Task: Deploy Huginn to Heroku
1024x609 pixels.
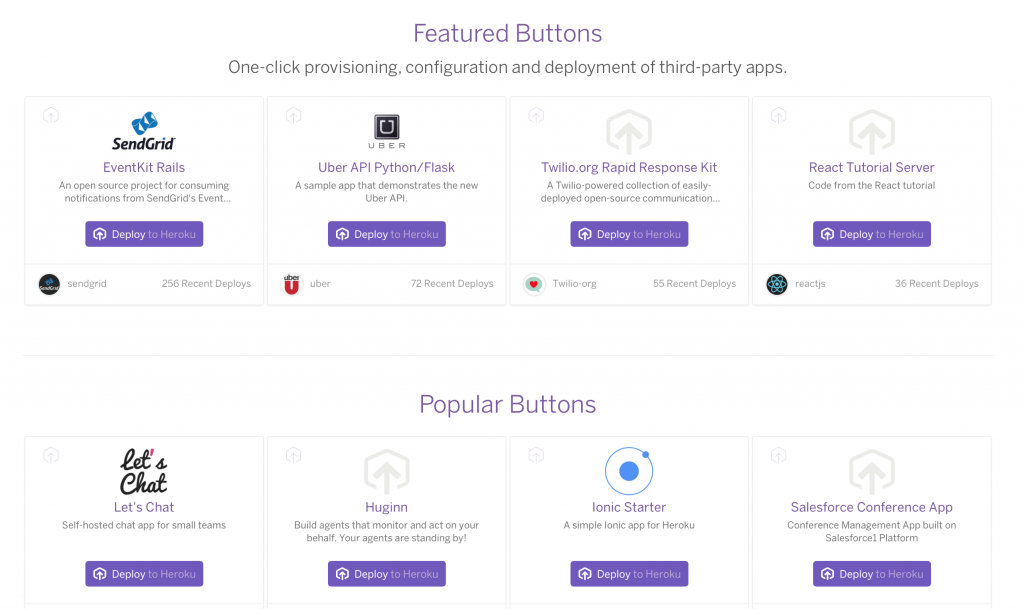Action: pos(387,574)
